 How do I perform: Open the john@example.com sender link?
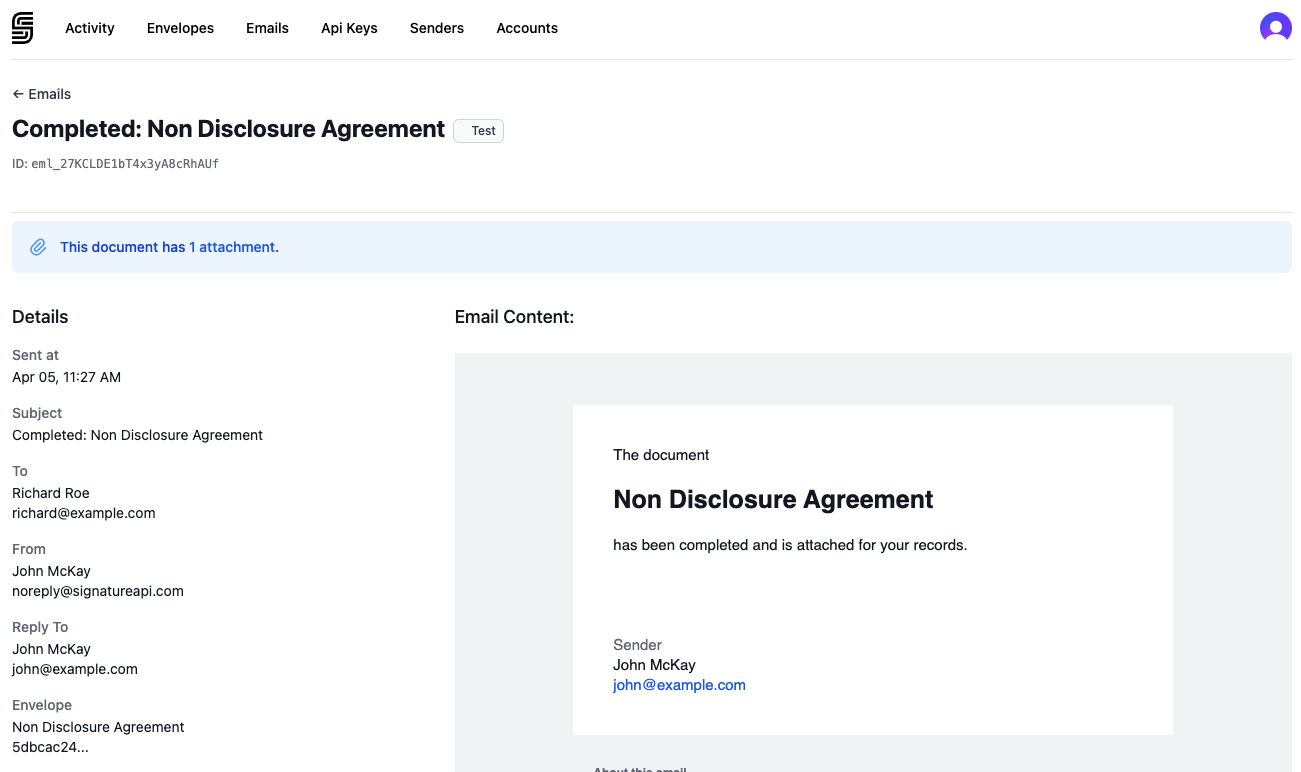[679, 685]
